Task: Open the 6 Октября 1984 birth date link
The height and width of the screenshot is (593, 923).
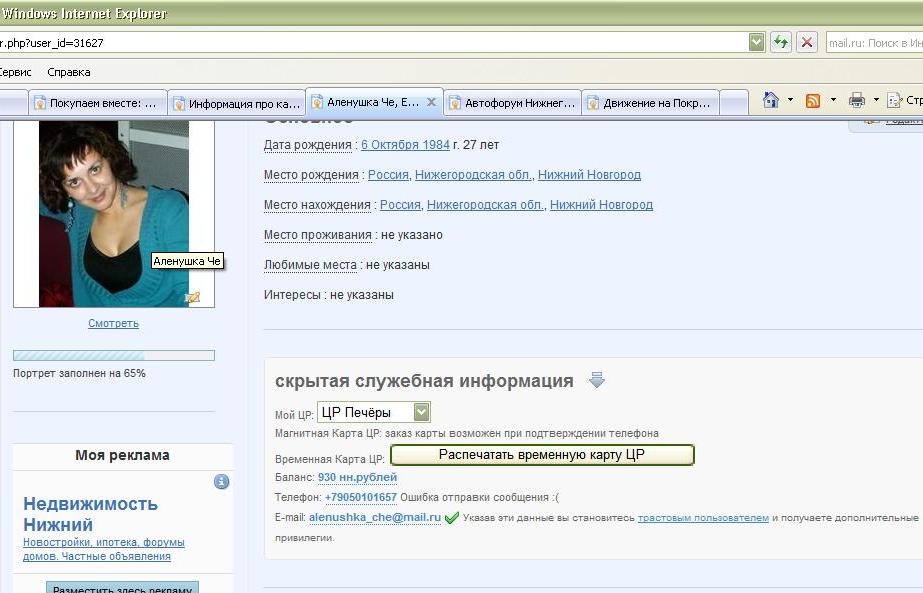Action: coord(405,145)
